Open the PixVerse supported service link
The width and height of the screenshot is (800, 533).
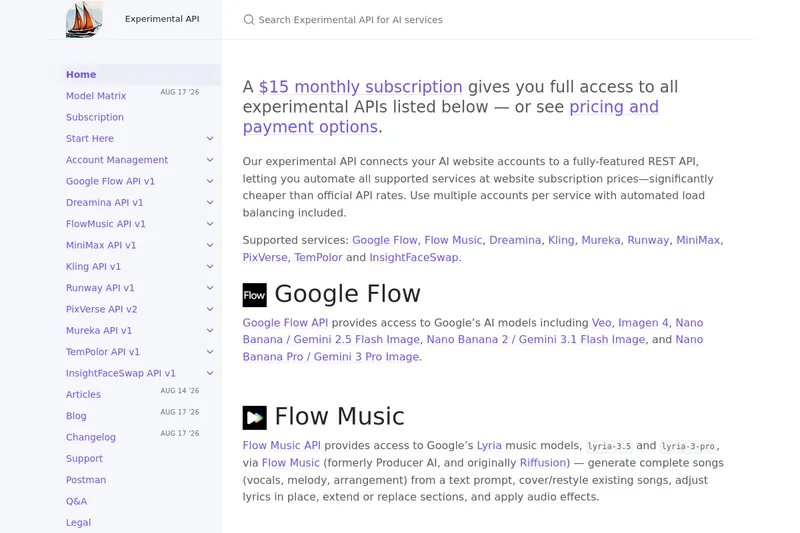265,258
